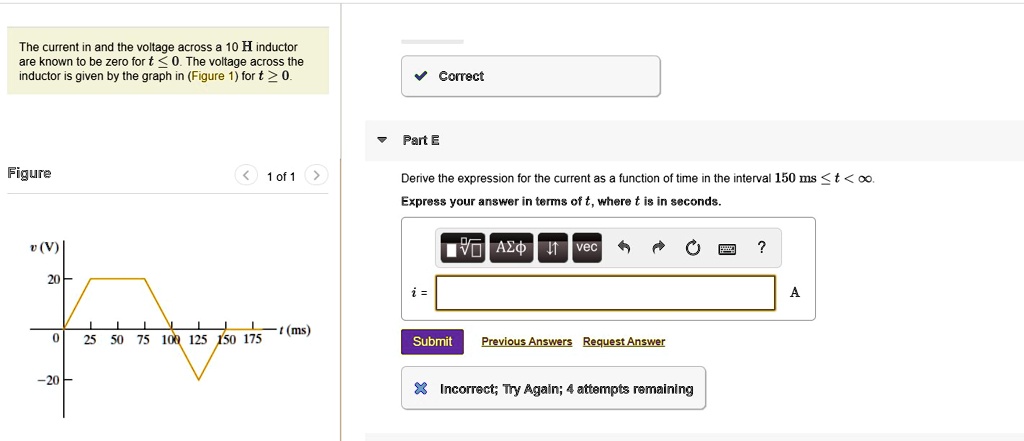Screen dimensions: 1024x441
Task: Go to next figure arrow
Action: [x=315, y=176]
